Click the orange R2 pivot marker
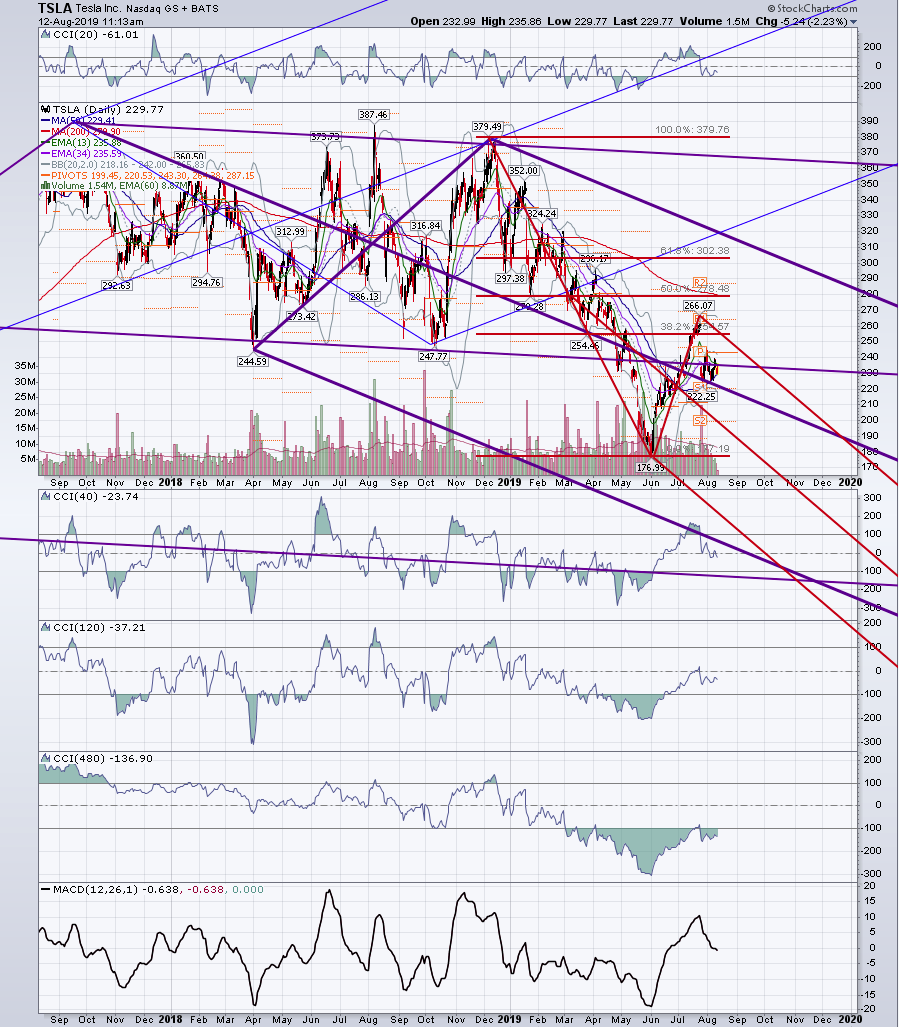Screen dimensions: 899x1027 click(699, 283)
